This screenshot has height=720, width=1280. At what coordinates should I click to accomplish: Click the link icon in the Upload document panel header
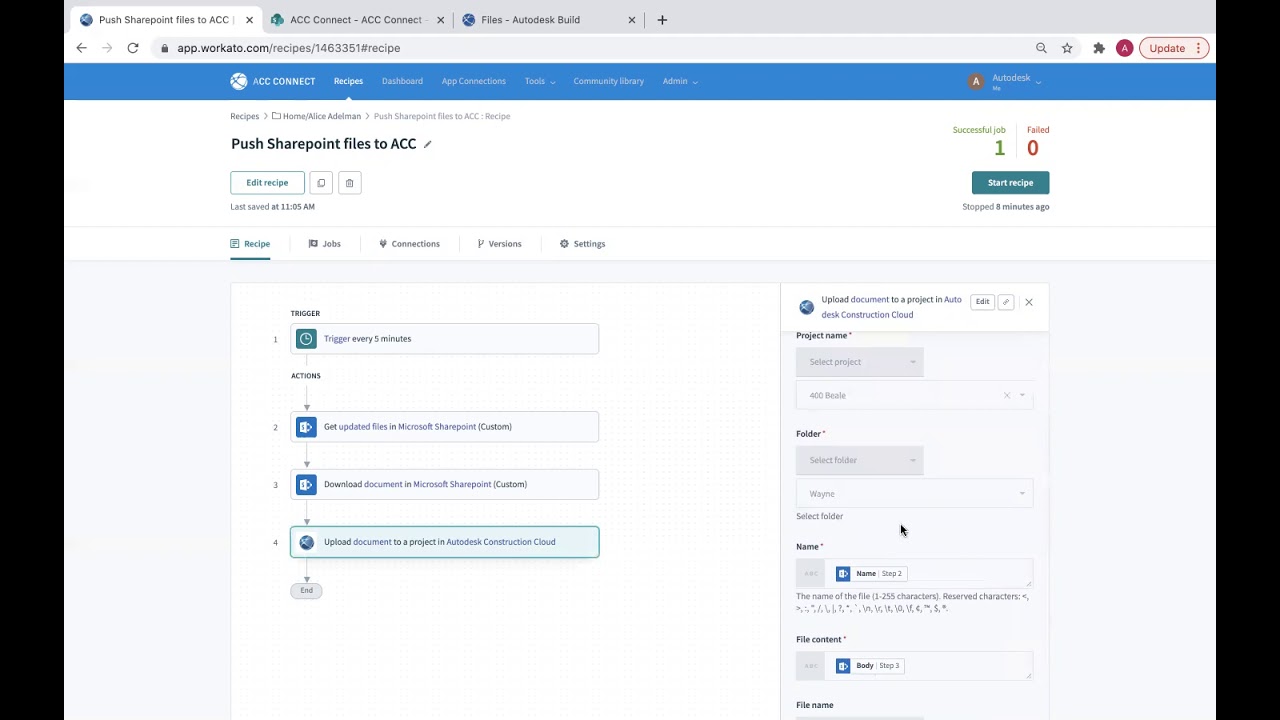click(x=1006, y=301)
